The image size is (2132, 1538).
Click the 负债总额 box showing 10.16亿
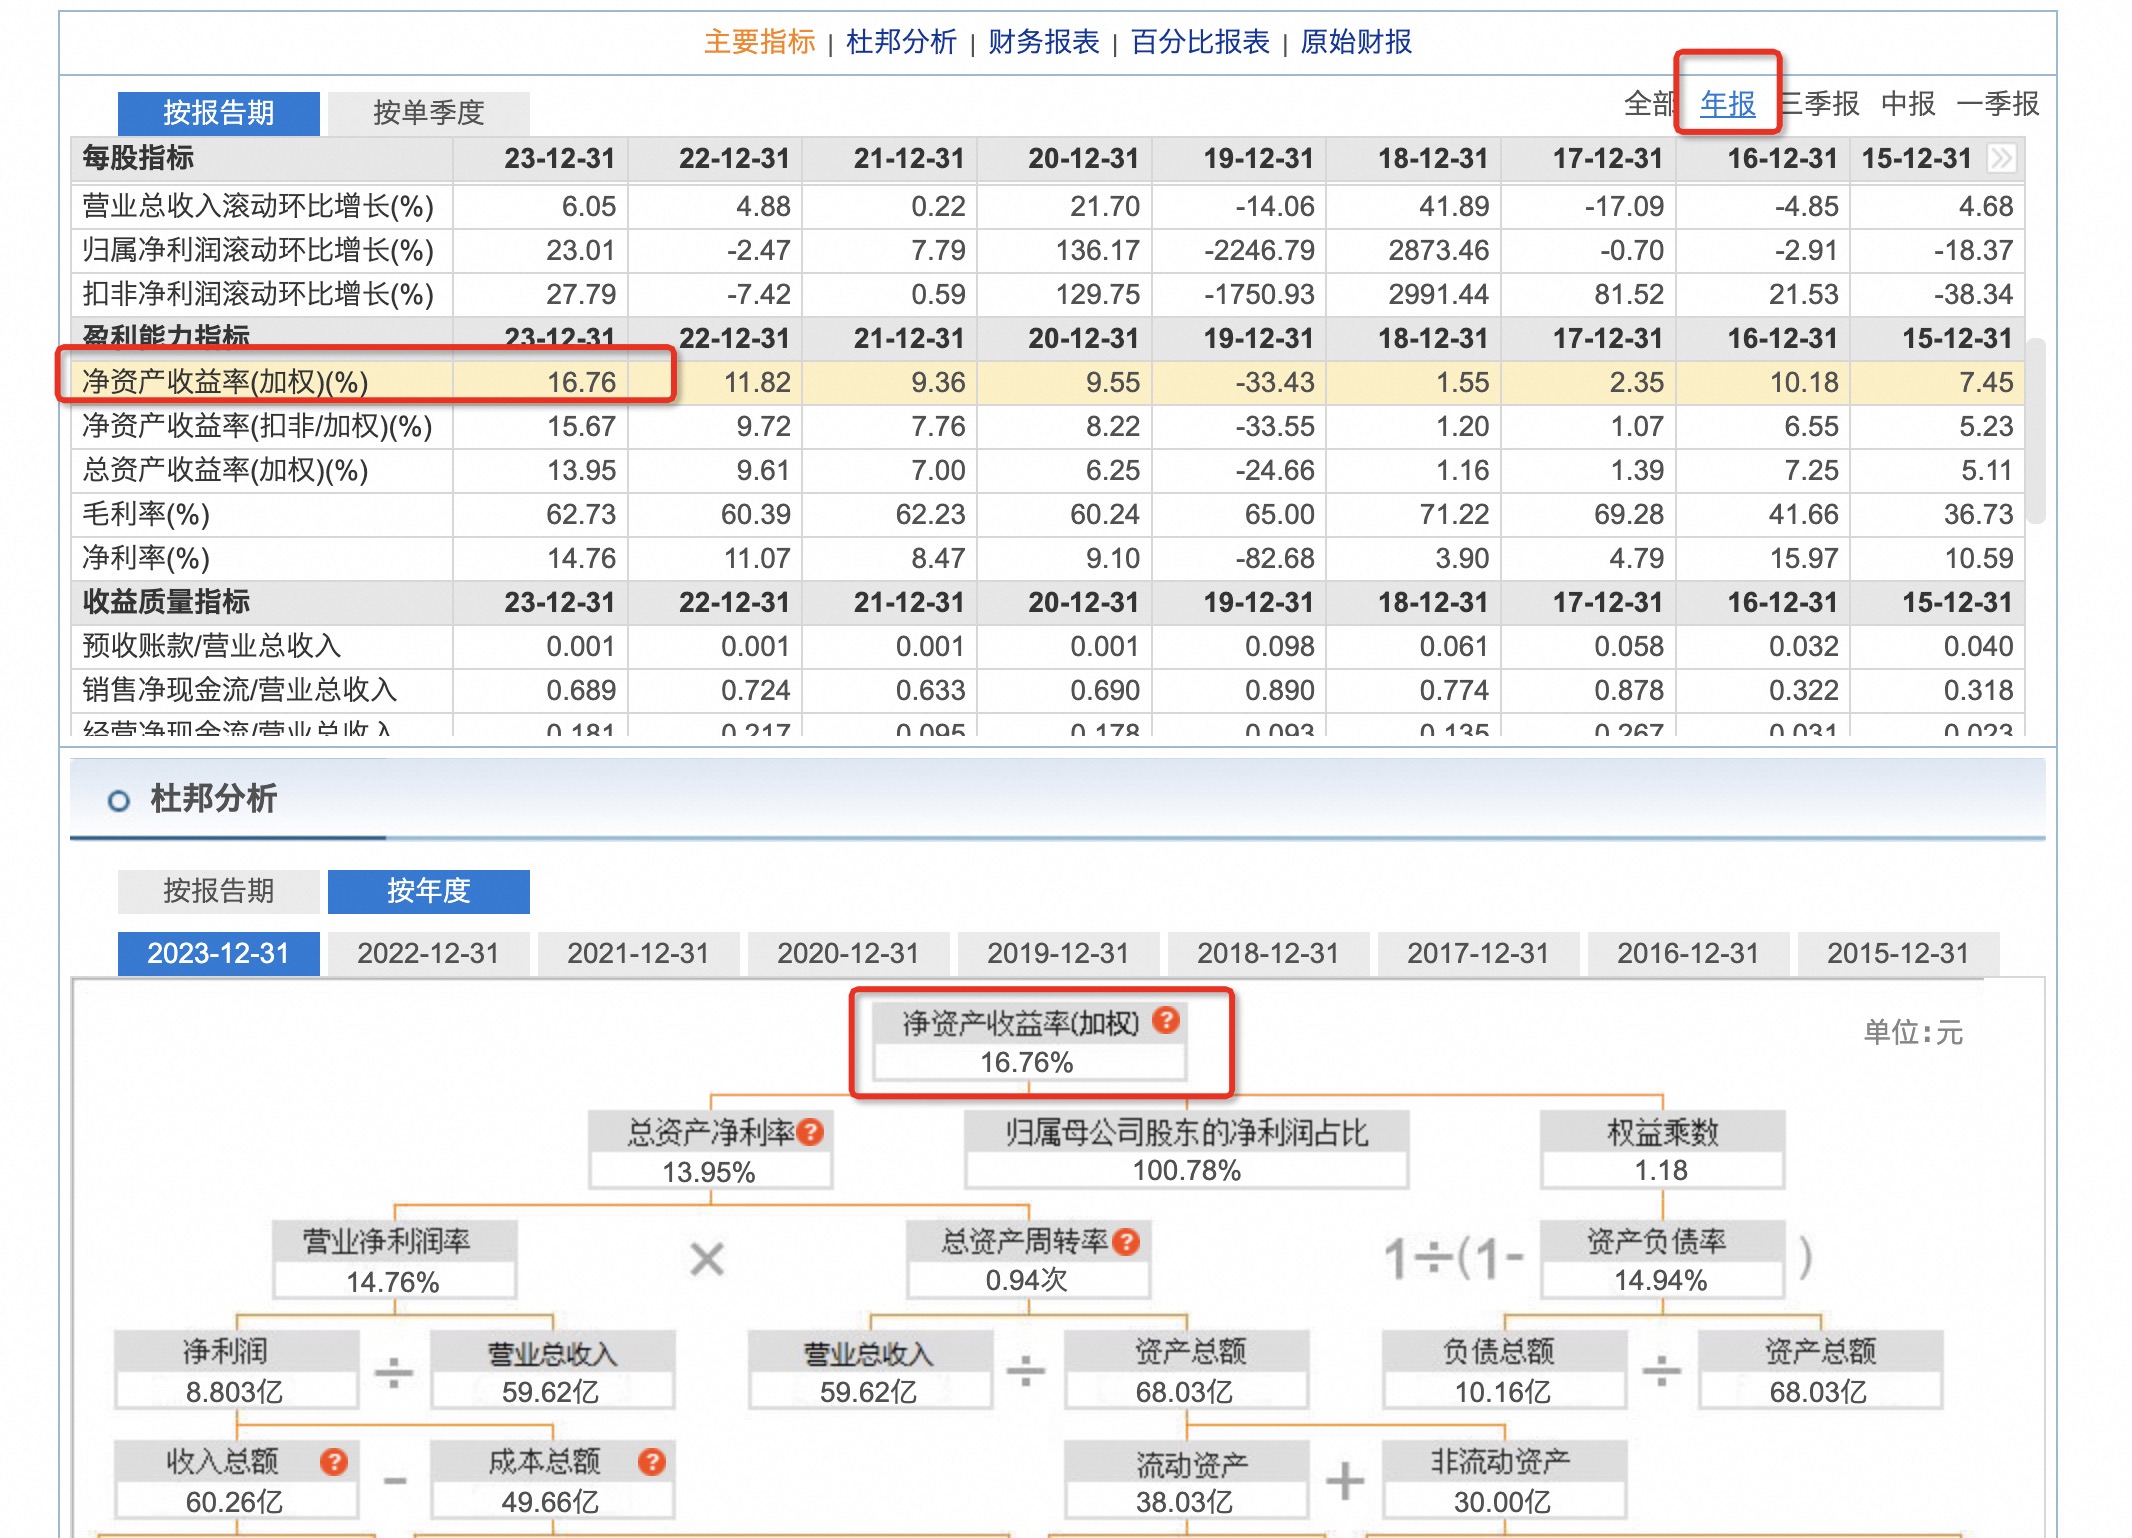coord(1503,1370)
